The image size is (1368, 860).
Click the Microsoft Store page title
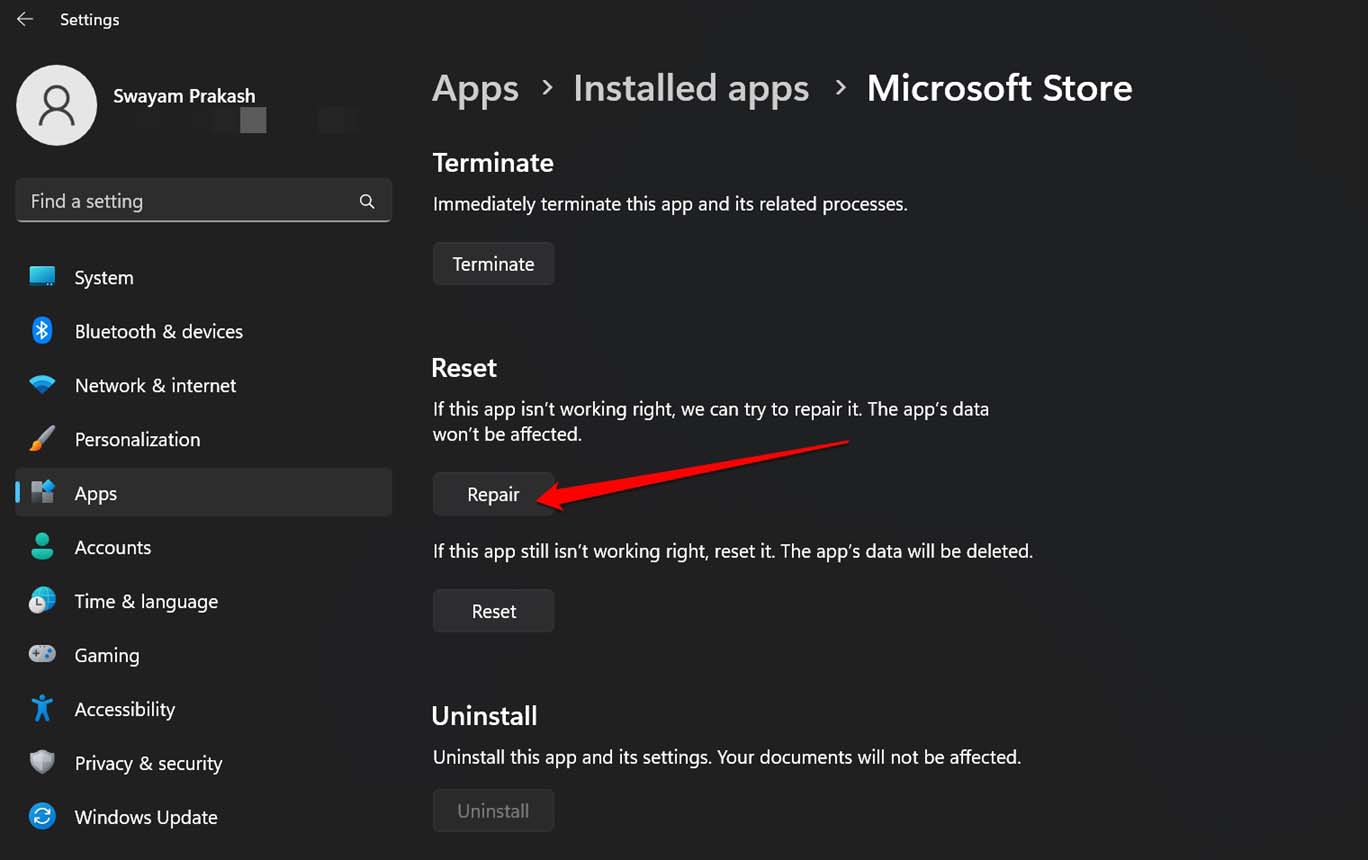coord(999,88)
